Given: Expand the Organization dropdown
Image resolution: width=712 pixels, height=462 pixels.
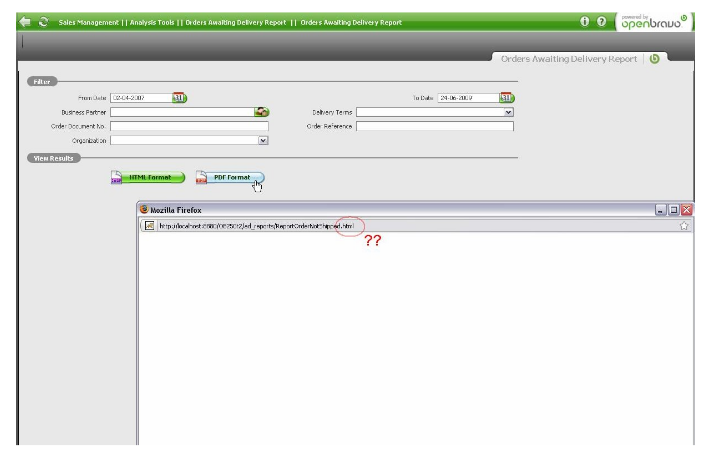Looking at the screenshot, I should [263, 141].
